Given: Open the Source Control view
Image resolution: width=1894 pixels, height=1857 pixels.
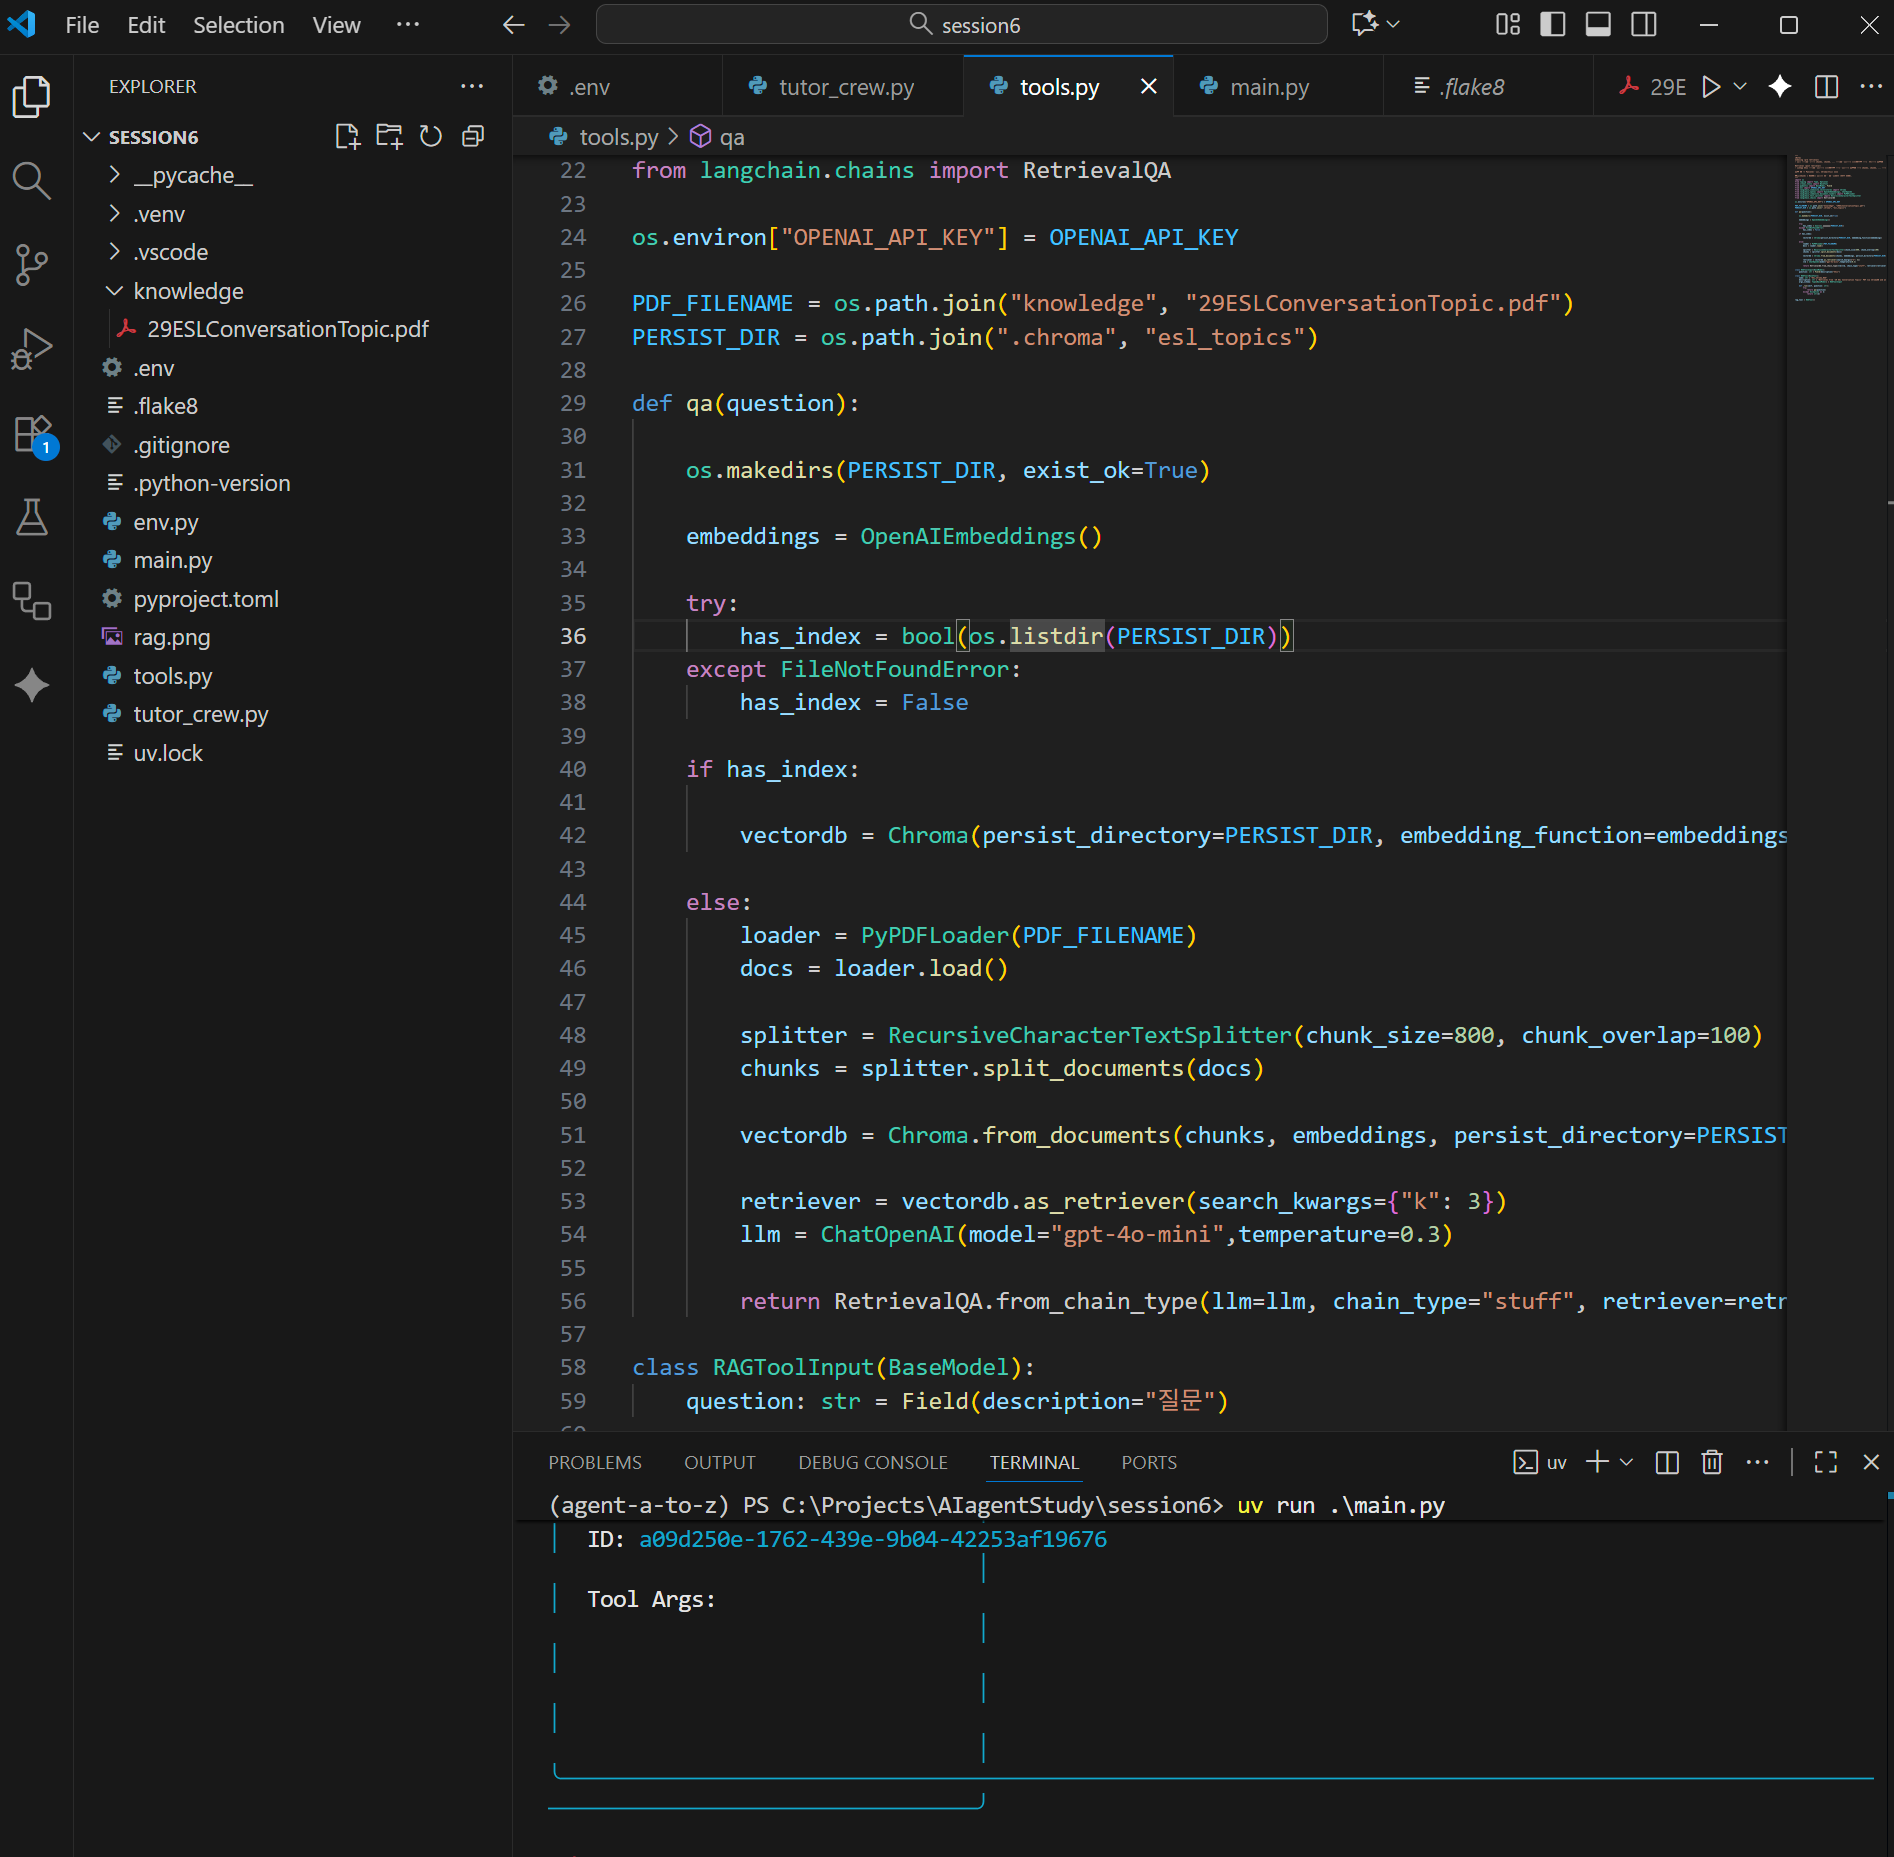Looking at the screenshot, I should click(x=31, y=265).
